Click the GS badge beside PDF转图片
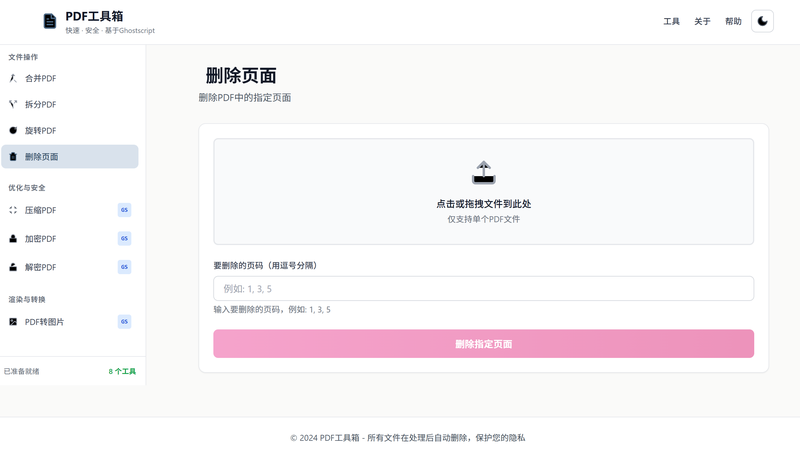Image resolution: width=800 pixels, height=450 pixels. coord(124,322)
